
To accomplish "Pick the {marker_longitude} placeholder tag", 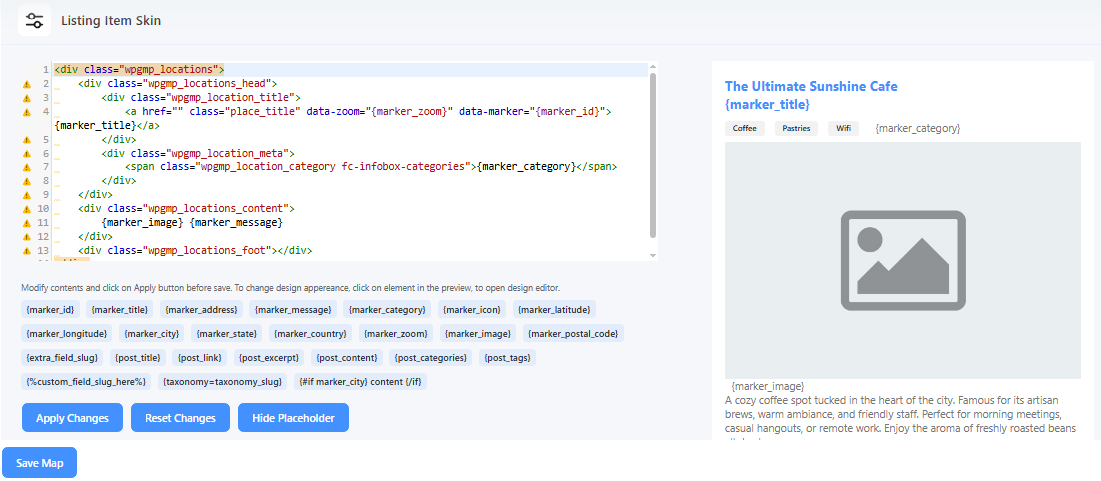I will (x=67, y=334).
